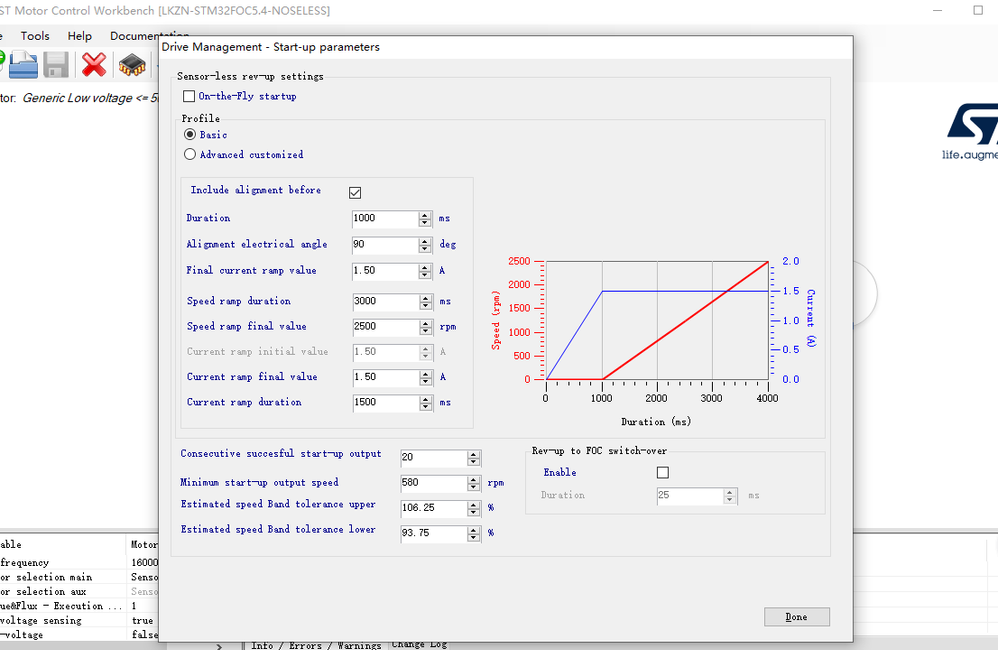Decrease Minimum start-up output speed down arrow
This screenshot has height=650, width=998.
(474, 488)
